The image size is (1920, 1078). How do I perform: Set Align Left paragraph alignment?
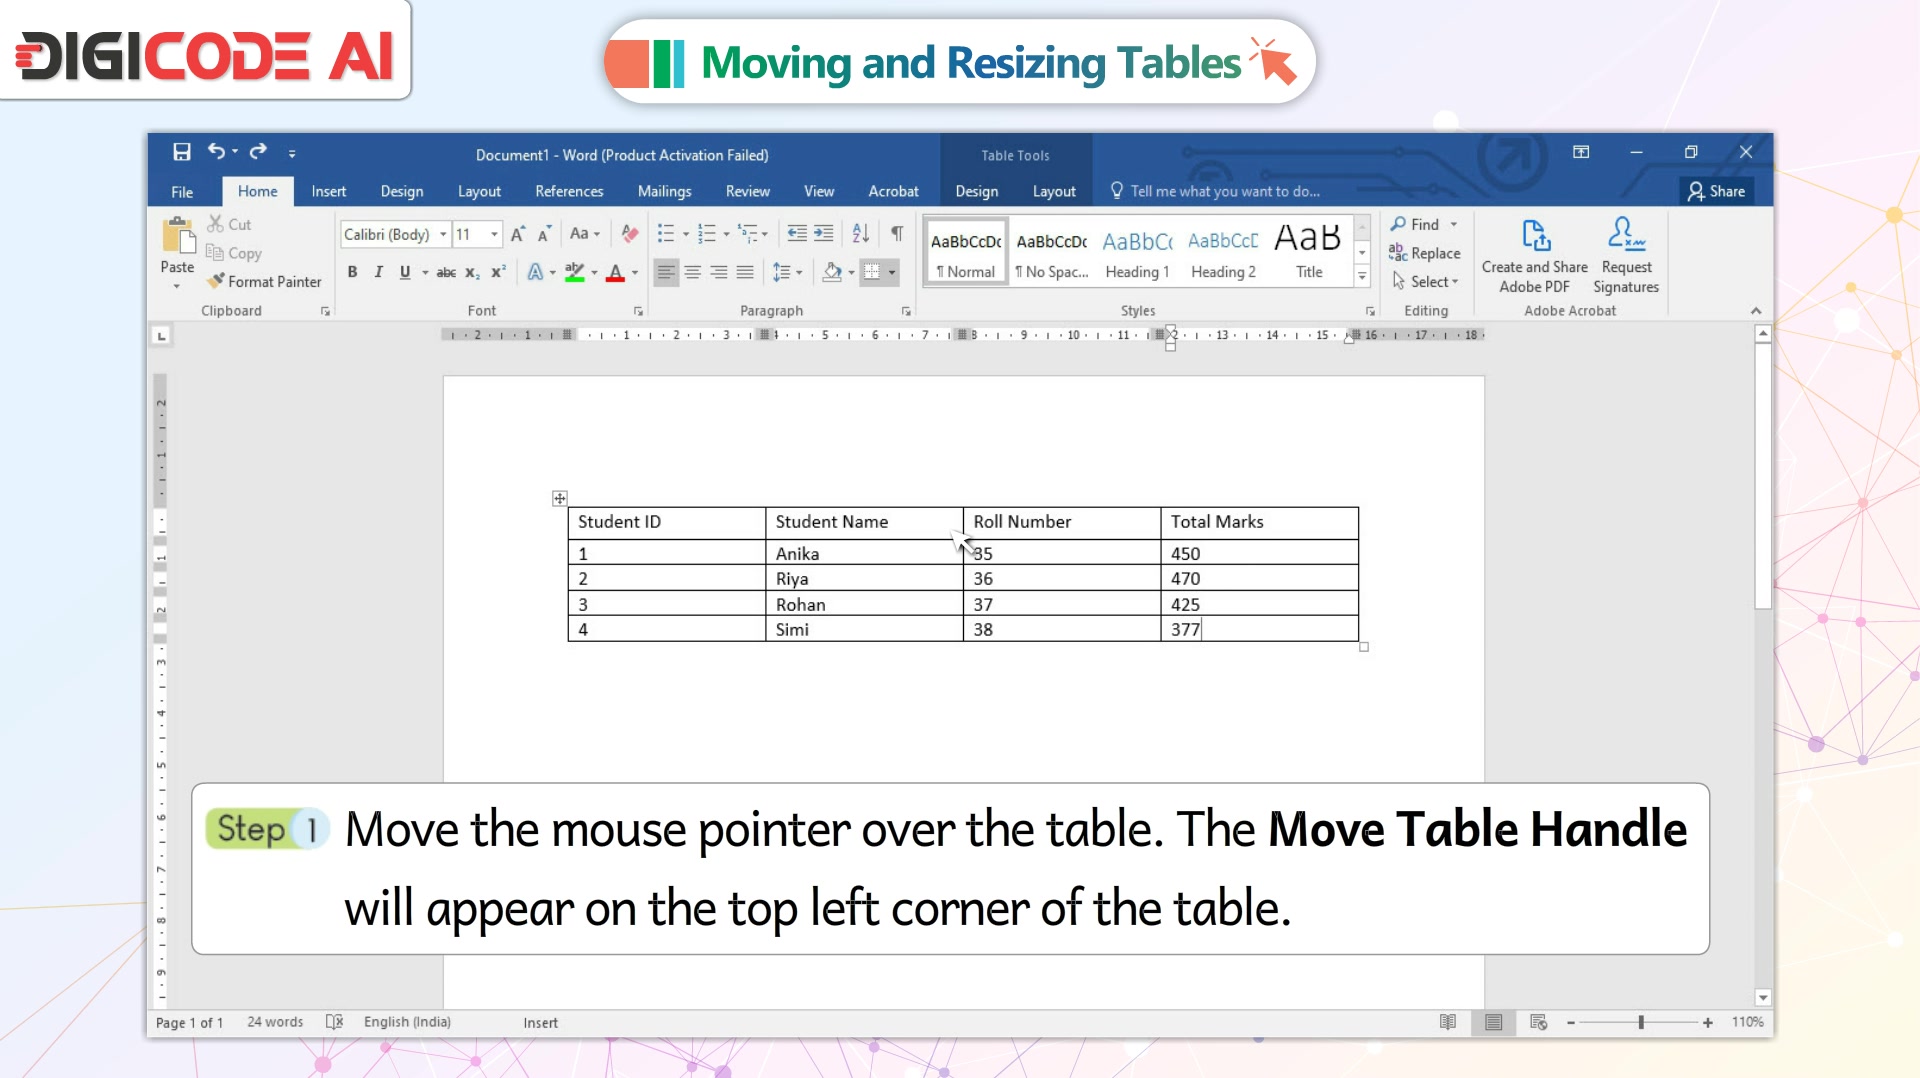(x=666, y=272)
